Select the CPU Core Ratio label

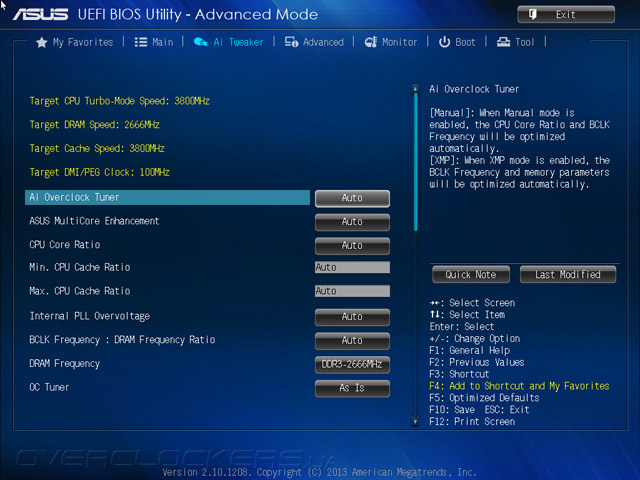pos(65,245)
